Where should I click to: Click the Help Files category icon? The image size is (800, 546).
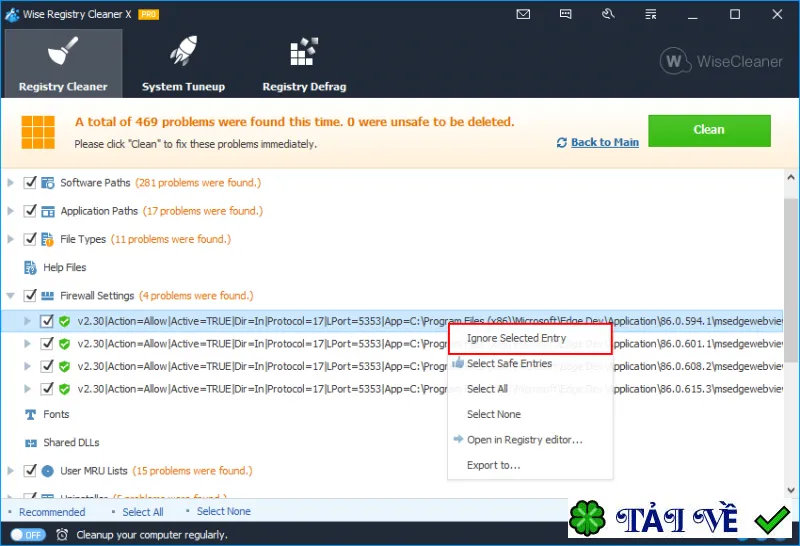point(31,267)
